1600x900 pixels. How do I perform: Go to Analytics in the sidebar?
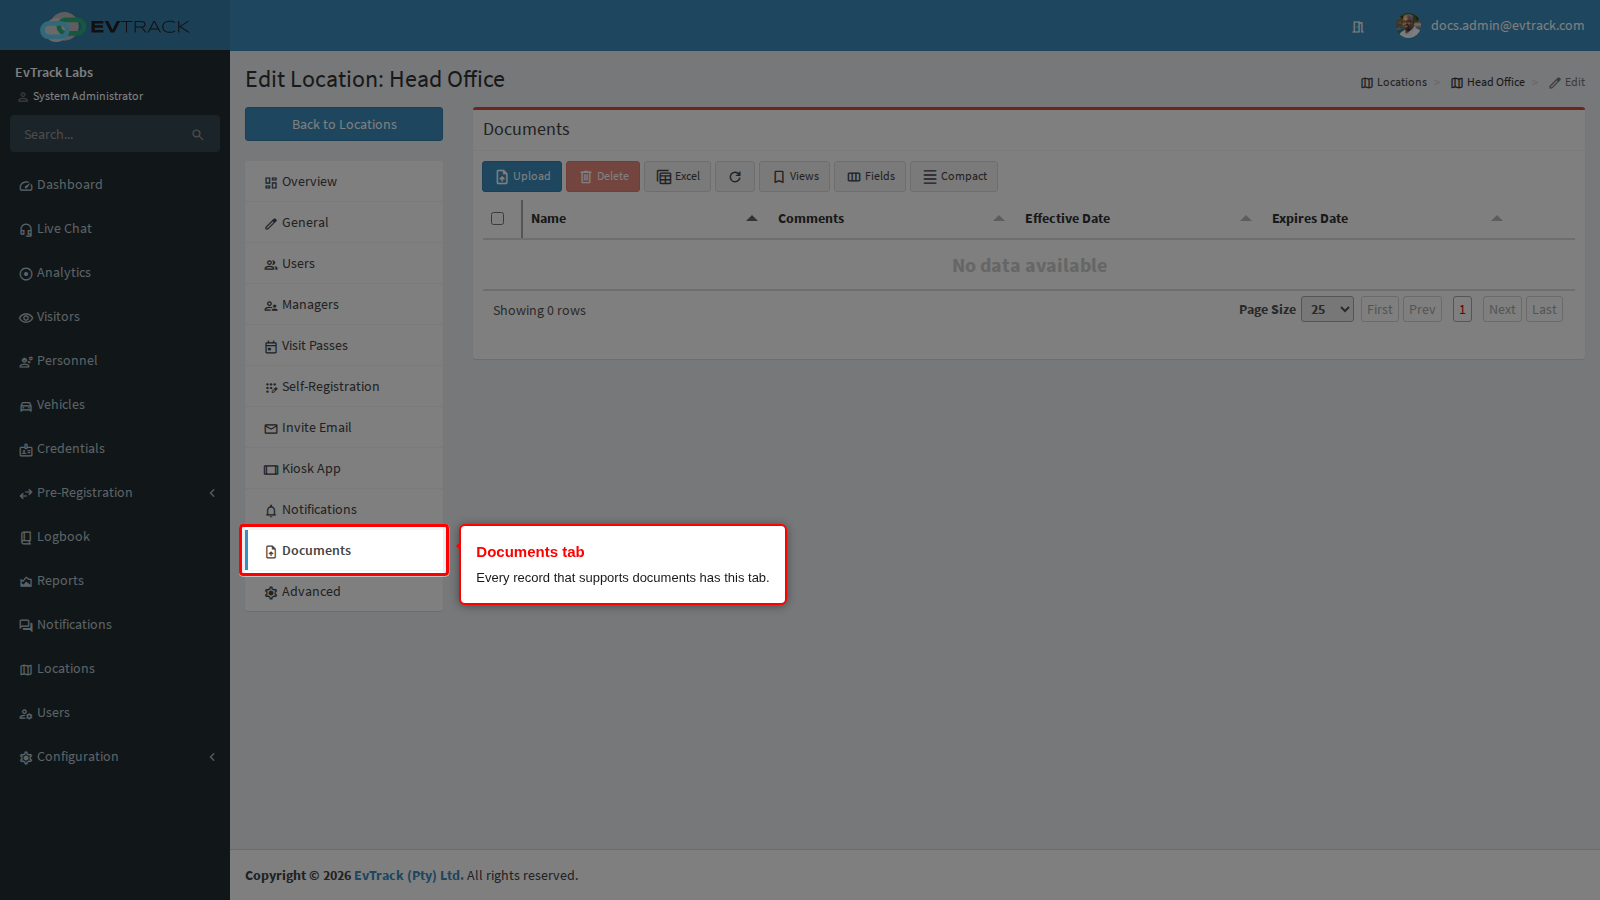115,273
